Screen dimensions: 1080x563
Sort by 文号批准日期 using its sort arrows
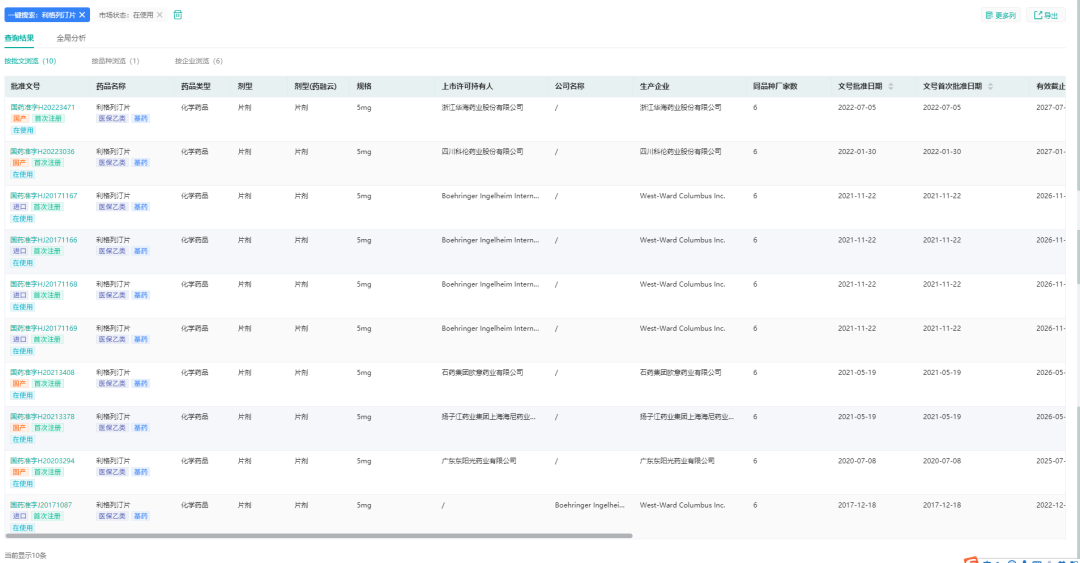tap(891, 86)
